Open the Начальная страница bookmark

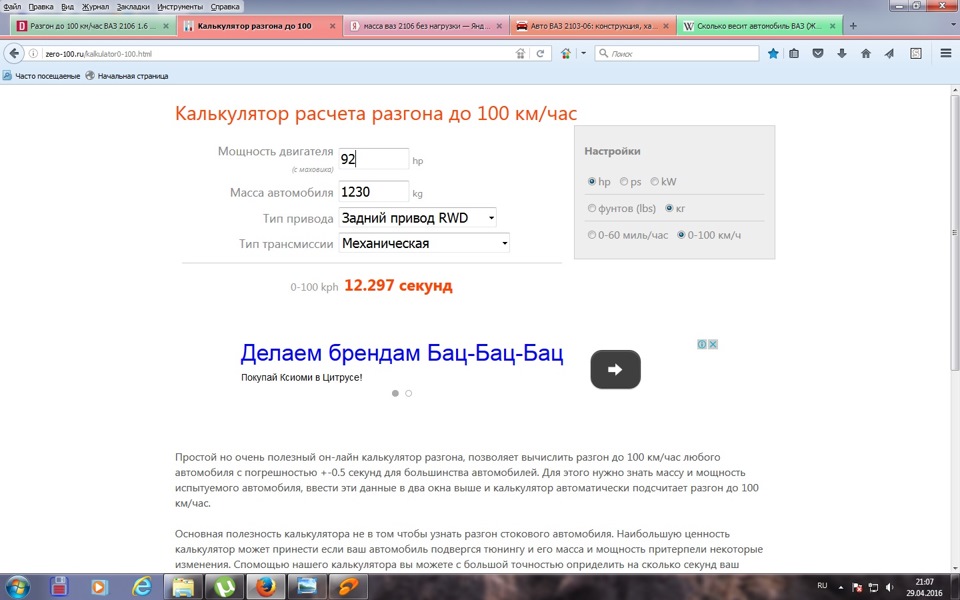point(126,76)
